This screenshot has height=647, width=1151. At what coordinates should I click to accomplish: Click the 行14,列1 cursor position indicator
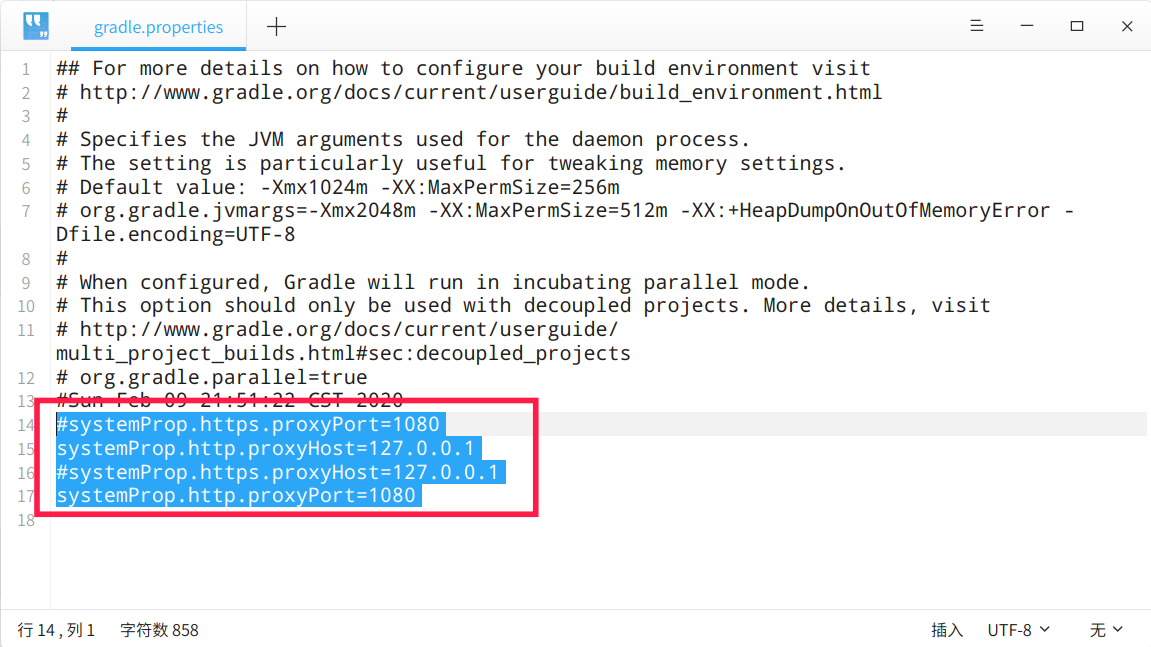click(55, 630)
